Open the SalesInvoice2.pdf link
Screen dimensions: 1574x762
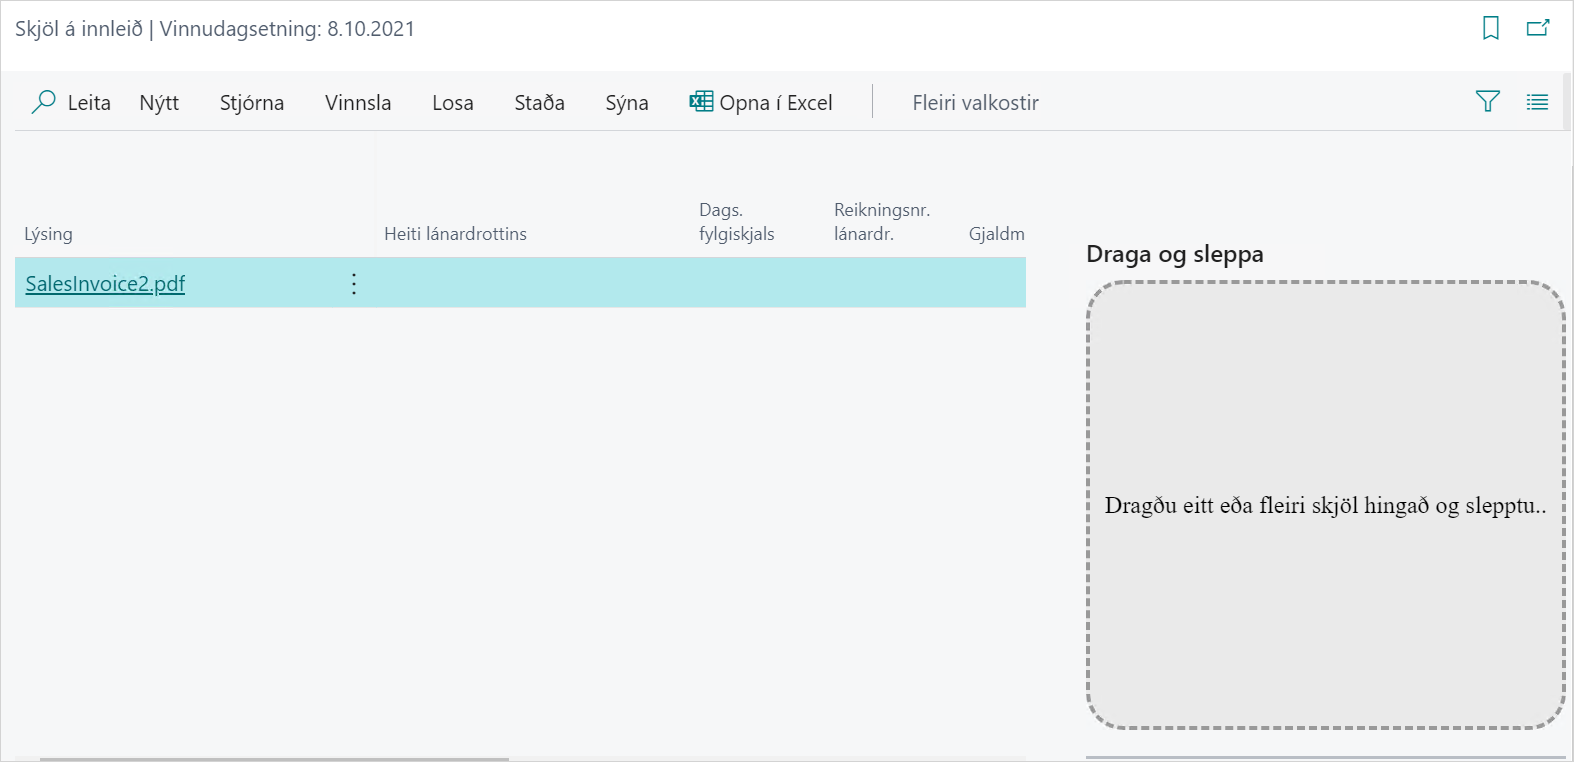coord(105,284)
